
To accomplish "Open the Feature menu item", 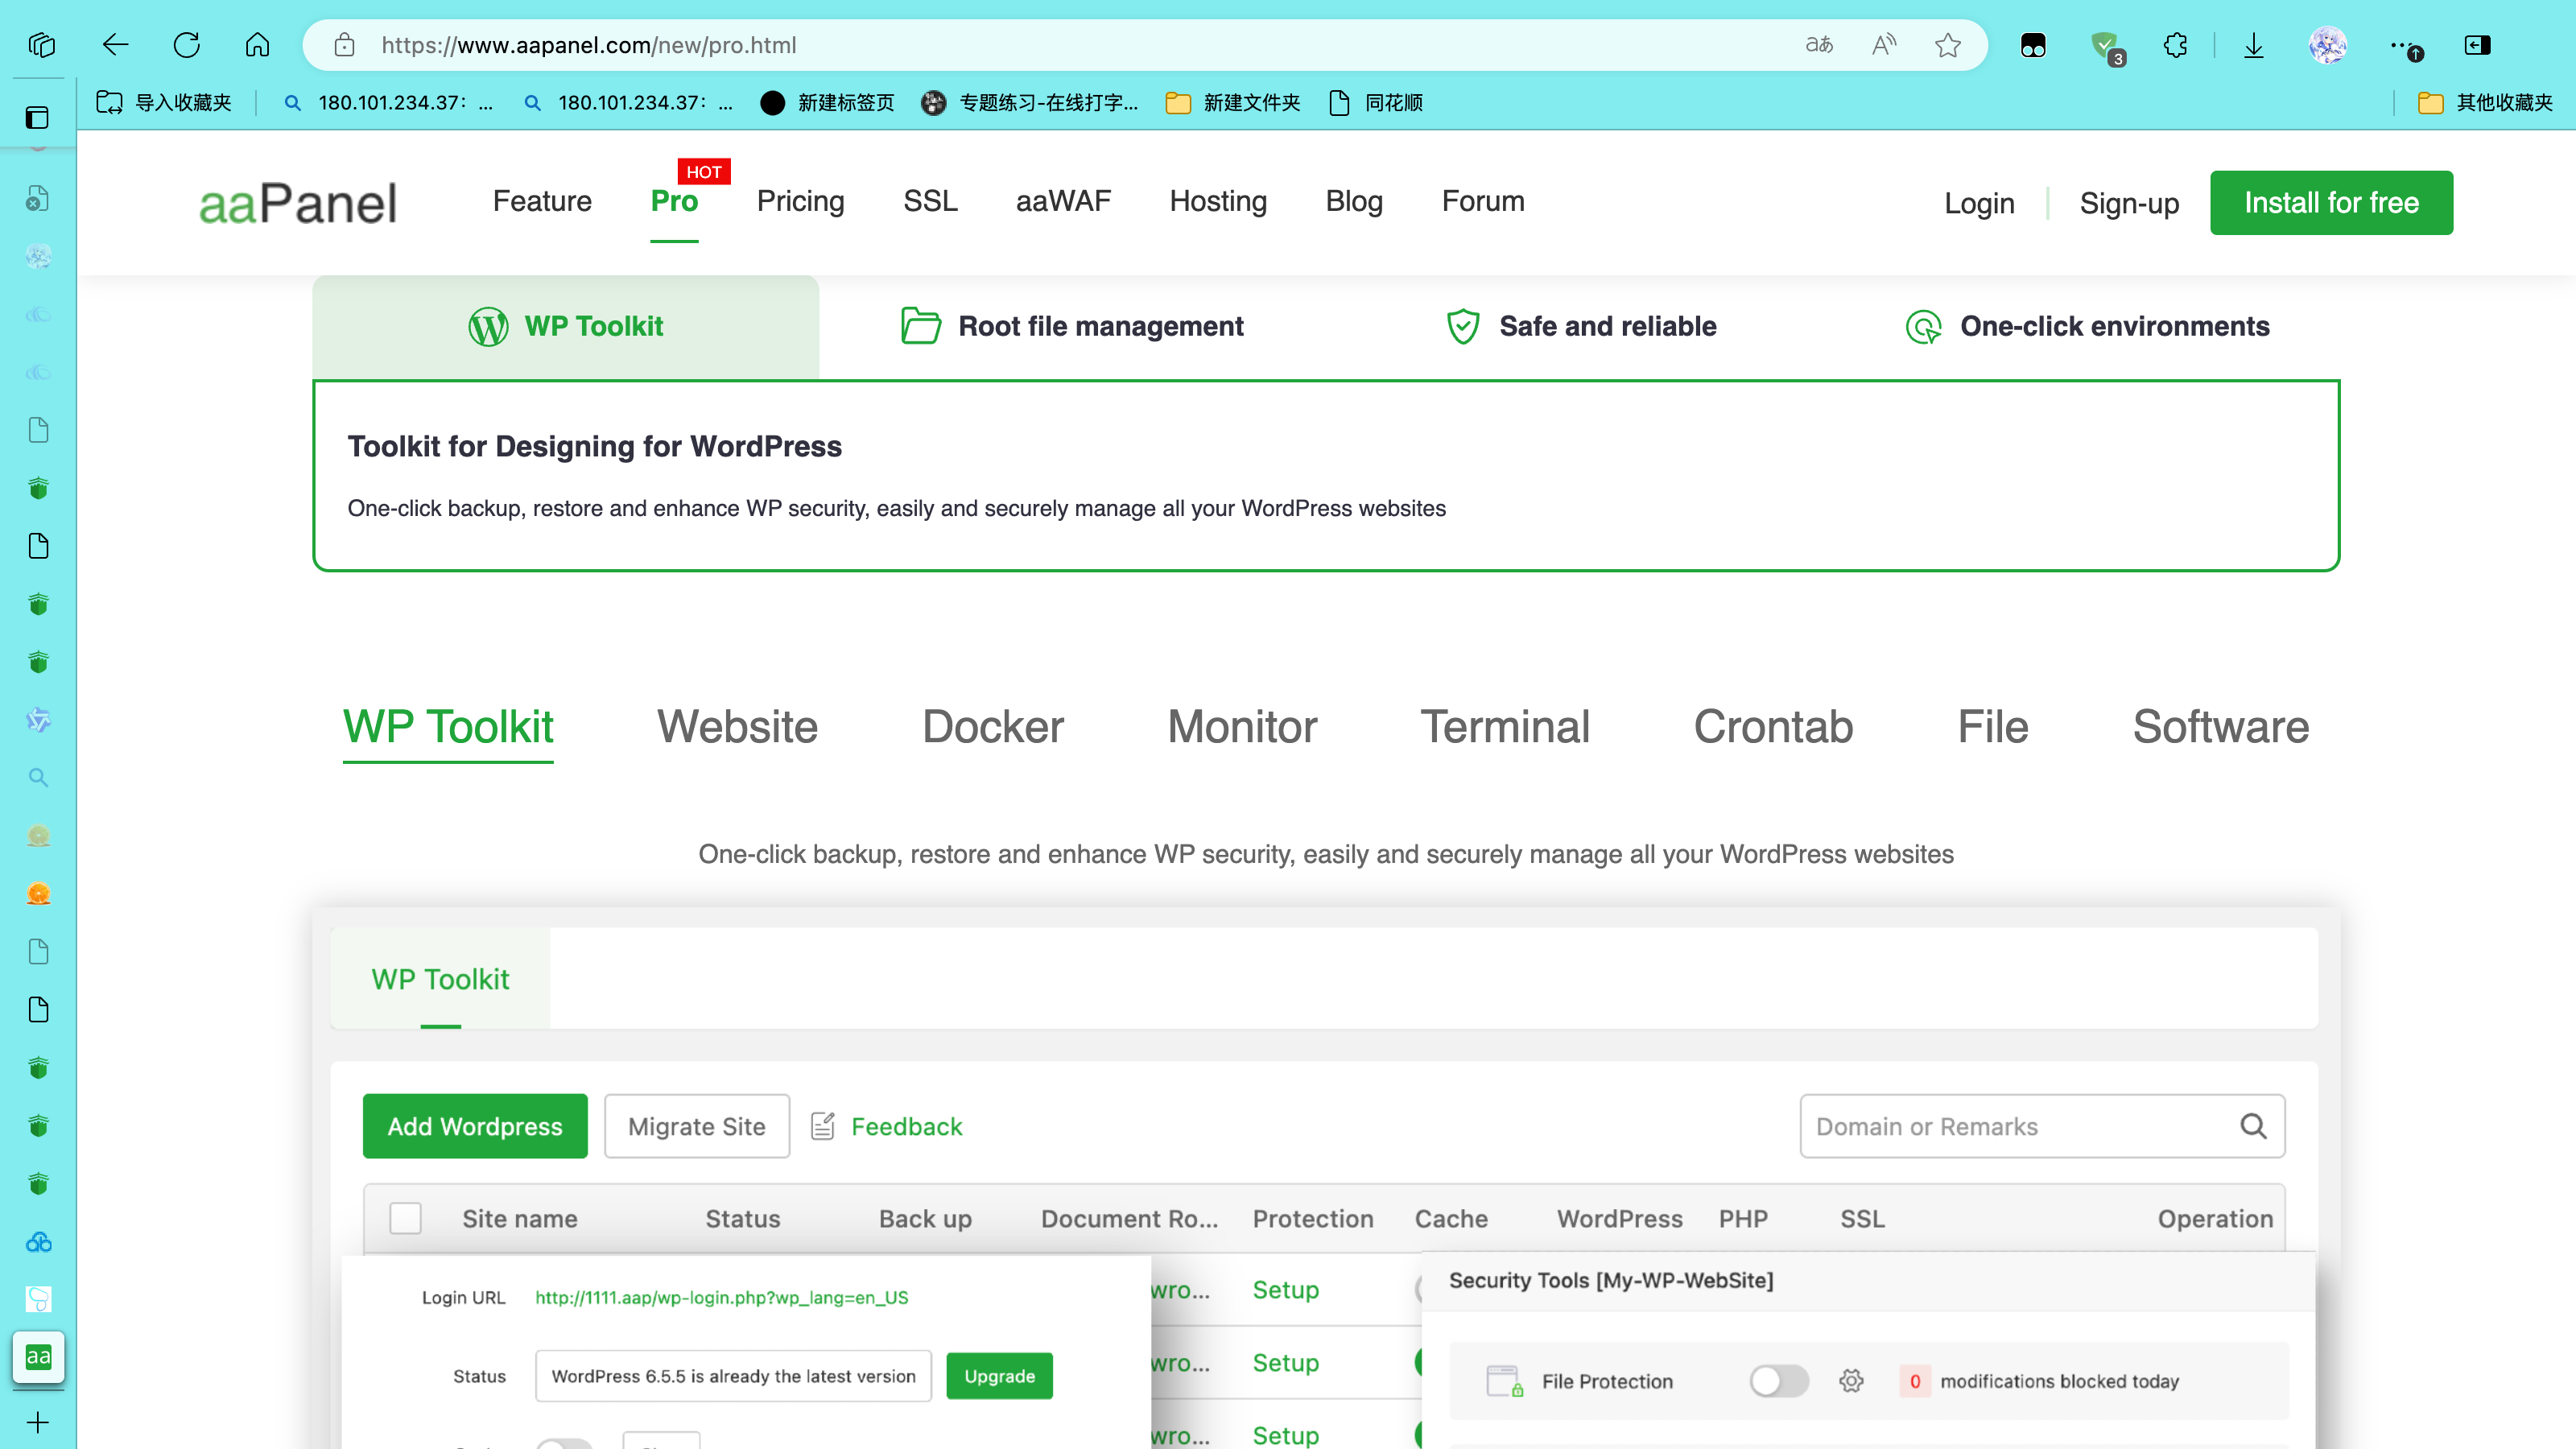I will [542, 201].
